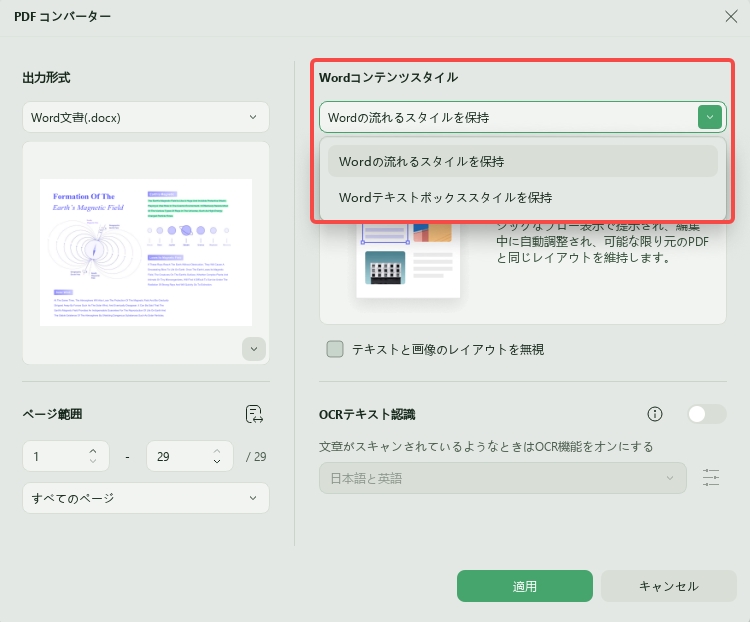Image resolution: width=750 pixels, height=622 pixels.
Task: Choose Wordテキストボックススタイルを保持 option
Action: 522,197
